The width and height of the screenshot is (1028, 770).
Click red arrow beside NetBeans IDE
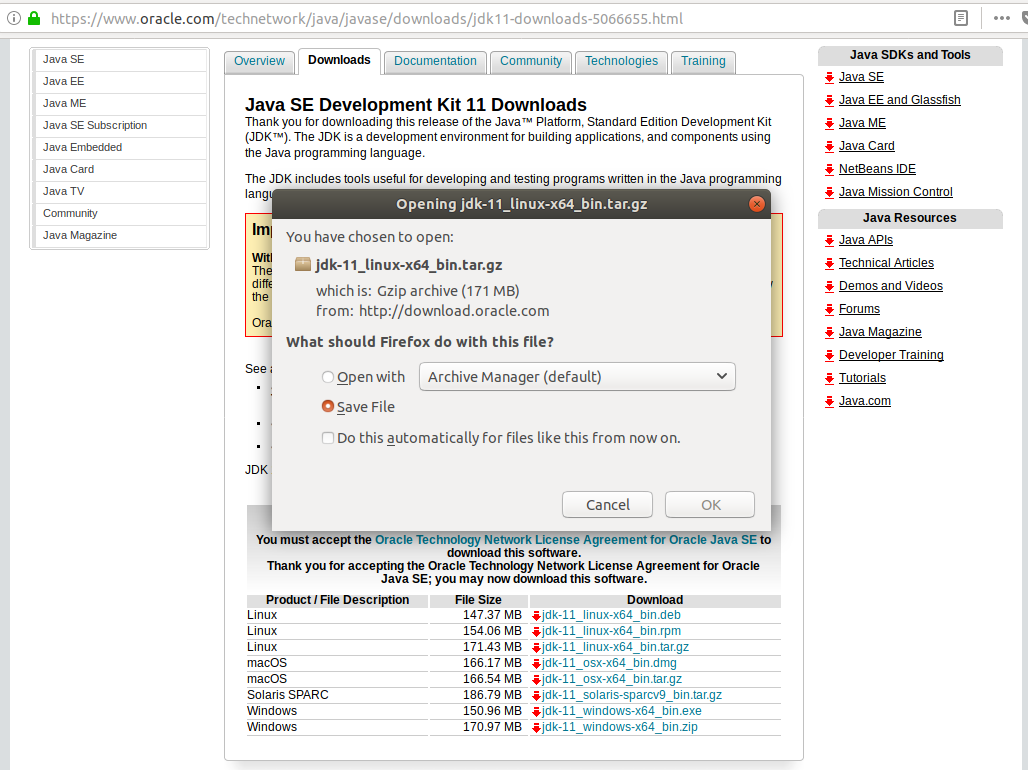(829, 169)
